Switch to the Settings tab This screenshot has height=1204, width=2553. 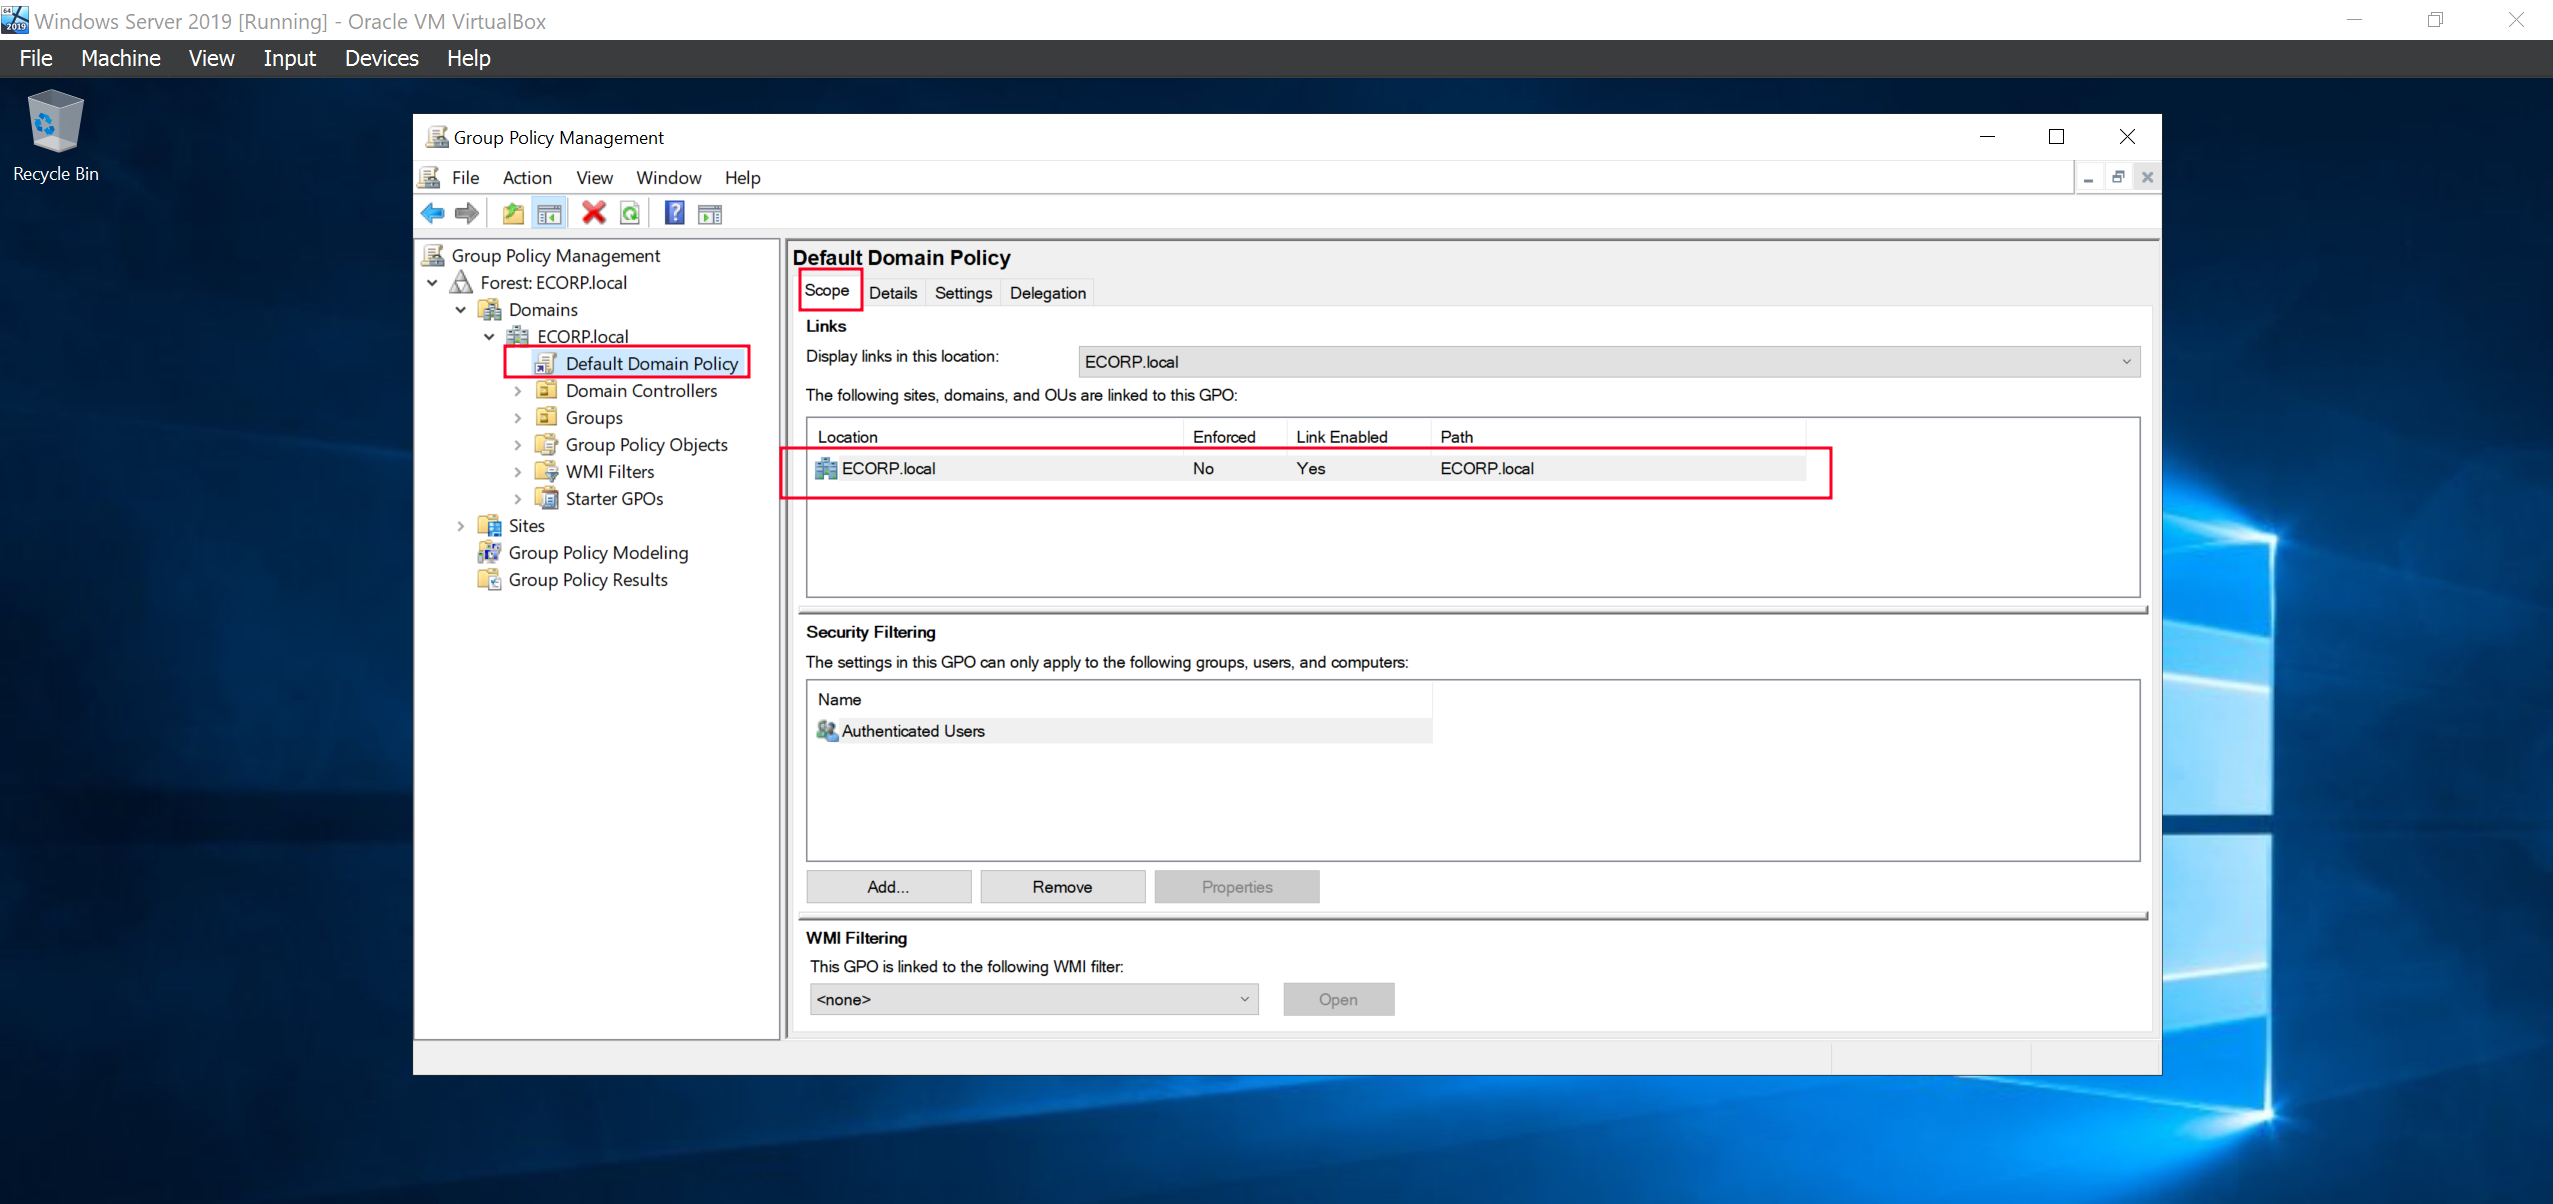tap(963, 293)
